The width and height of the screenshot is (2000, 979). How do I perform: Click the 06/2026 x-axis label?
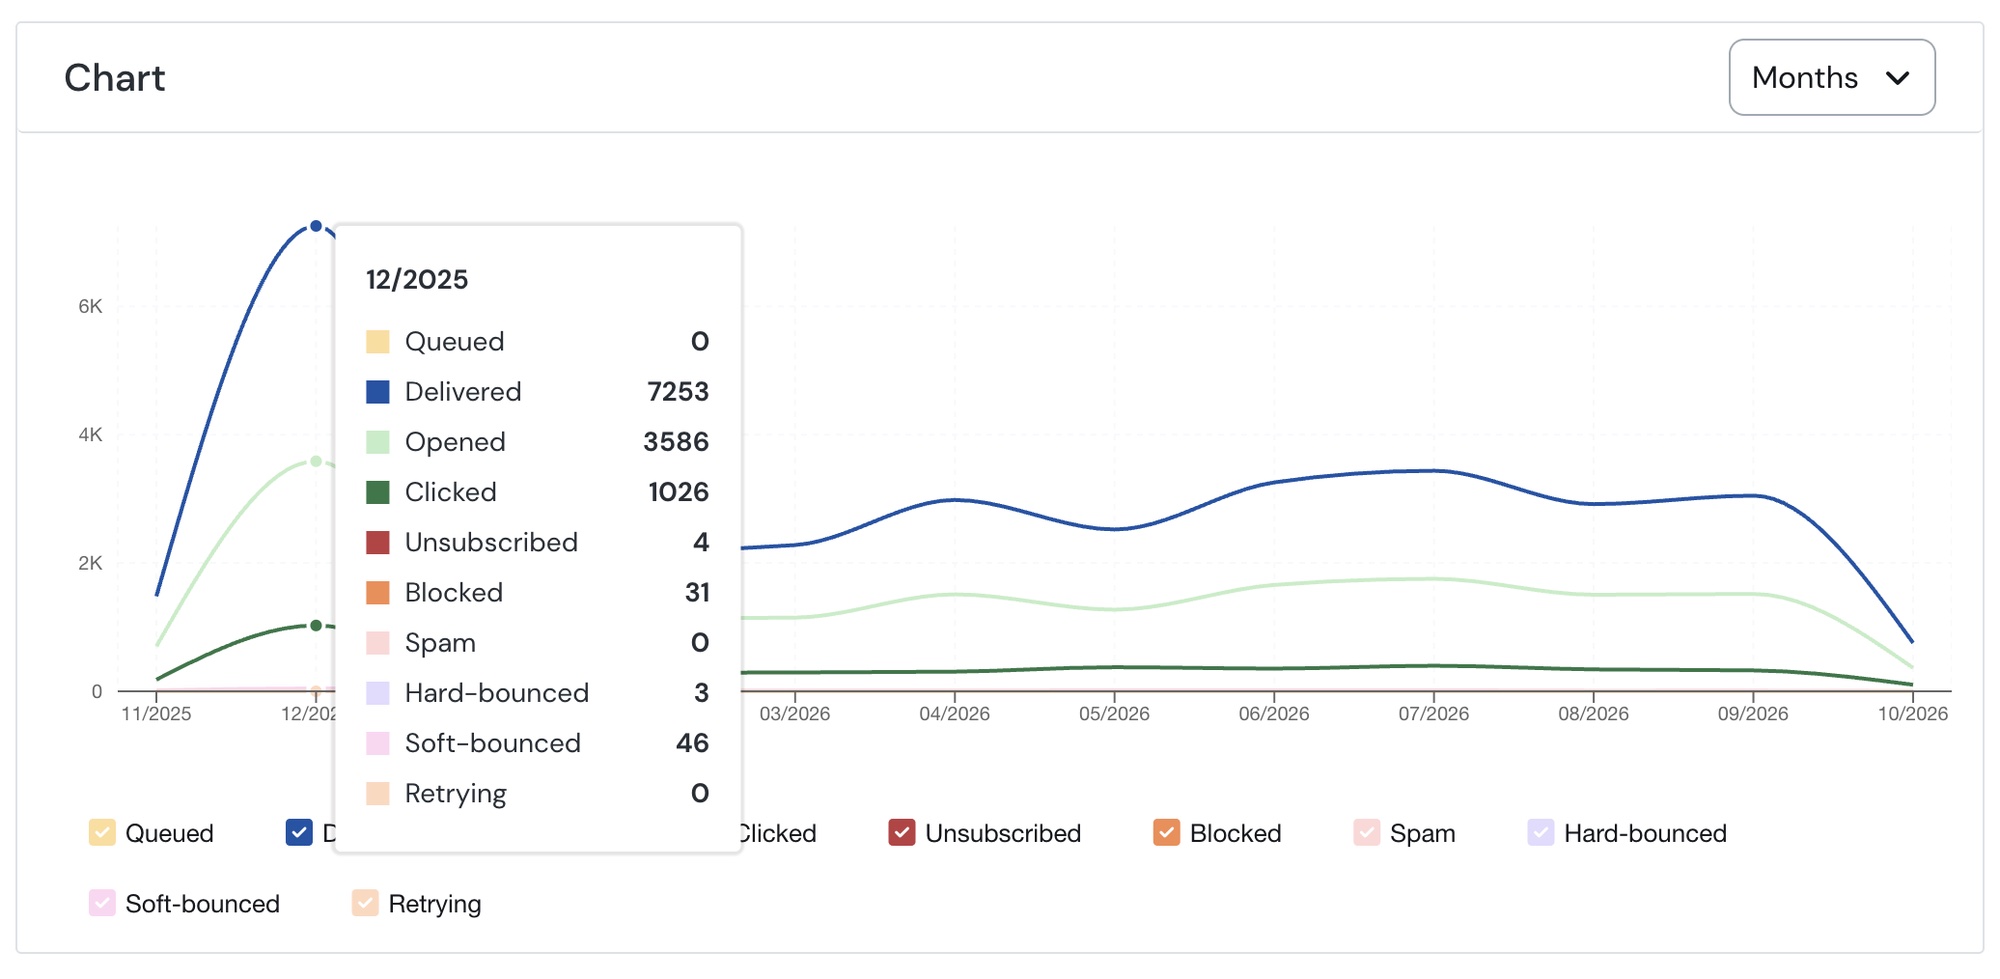click(1274, 714)
